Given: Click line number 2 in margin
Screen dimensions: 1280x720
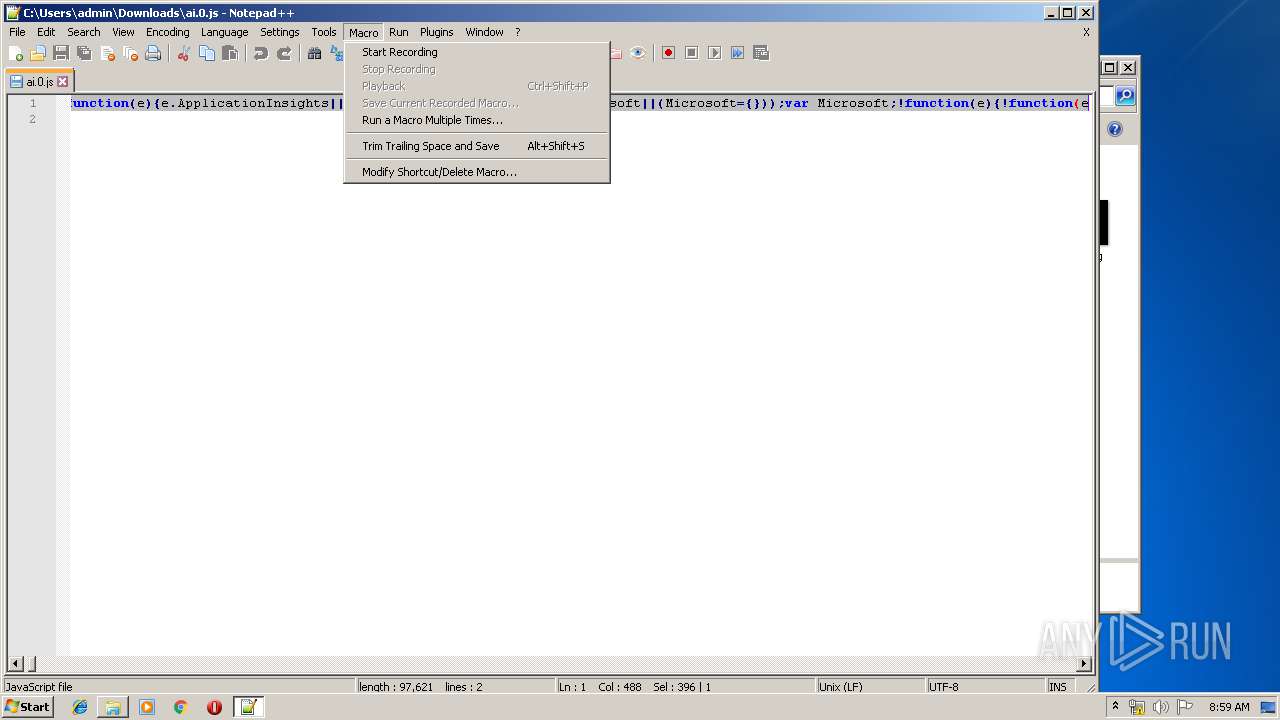Looking at the screenshot, I should (x=32, y=119).
